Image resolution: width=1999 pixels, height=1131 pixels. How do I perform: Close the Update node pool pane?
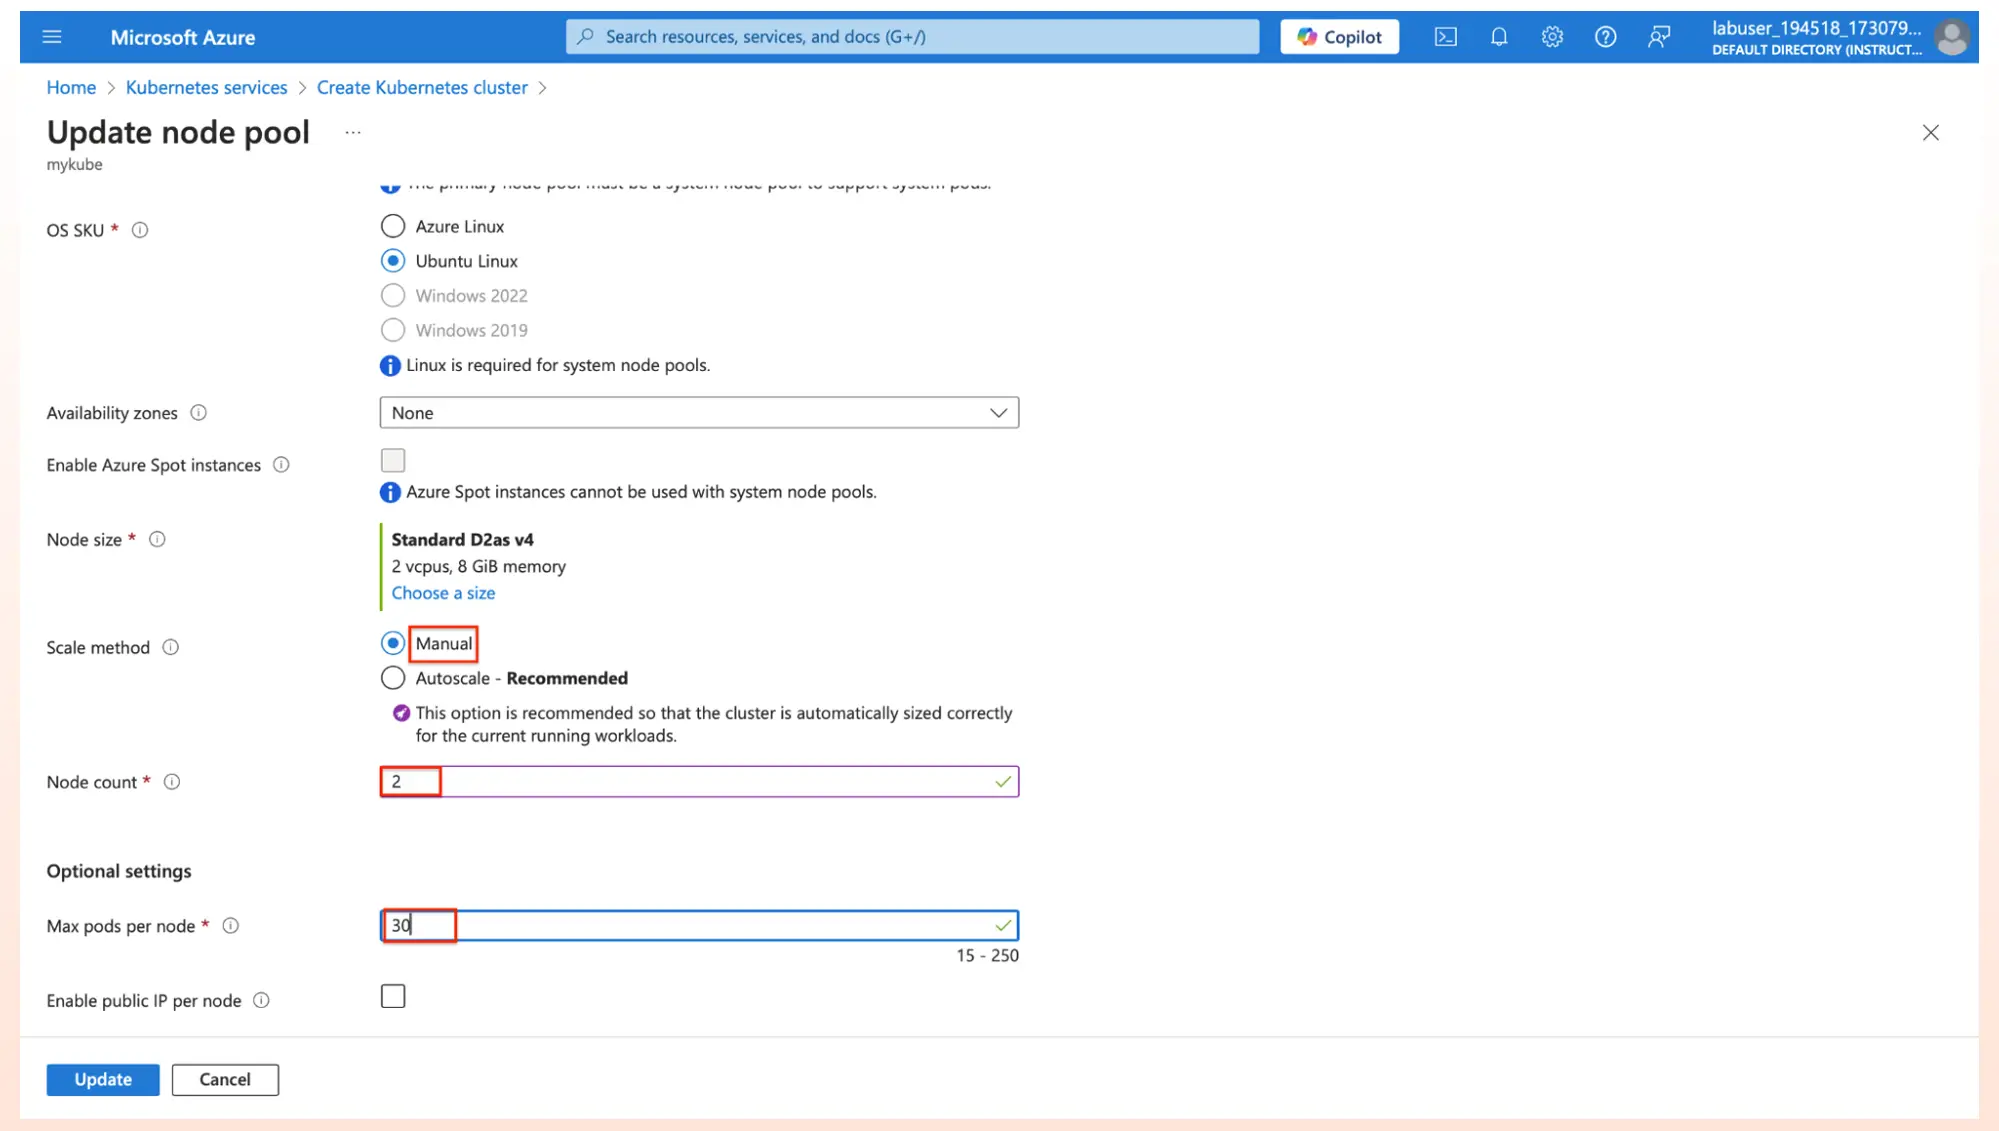[1930, 133]
